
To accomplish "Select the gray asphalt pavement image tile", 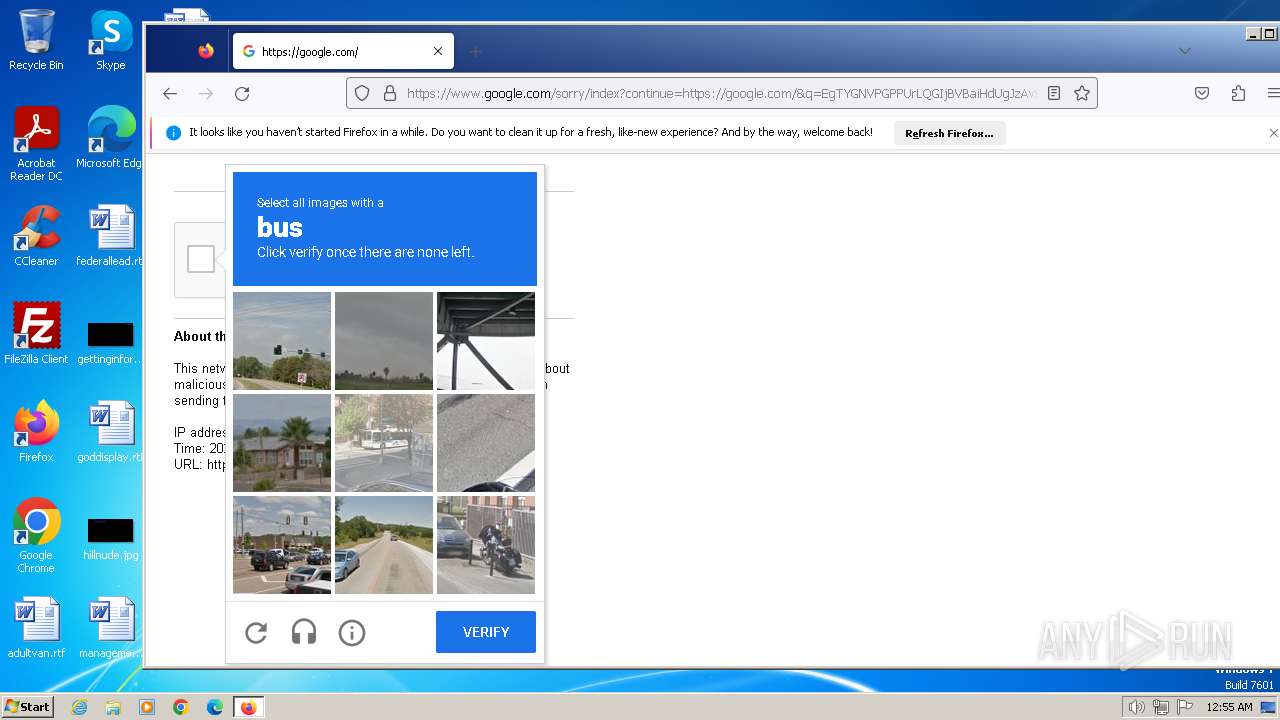I will 486,443.
